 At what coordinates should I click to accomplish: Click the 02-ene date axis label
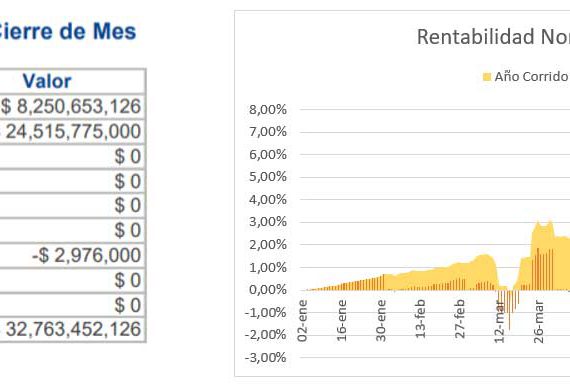[x=302, y=321]
